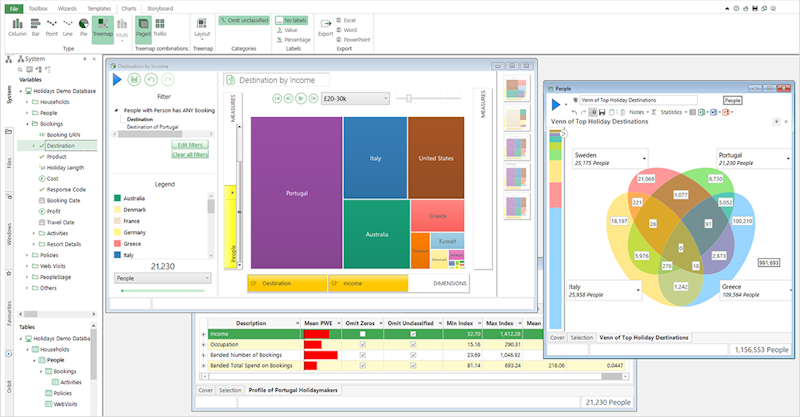Viewport: 800px width, 417px height.
Task: Open the People measure dropdown under 21,230
Action: [x=163, y=278]
